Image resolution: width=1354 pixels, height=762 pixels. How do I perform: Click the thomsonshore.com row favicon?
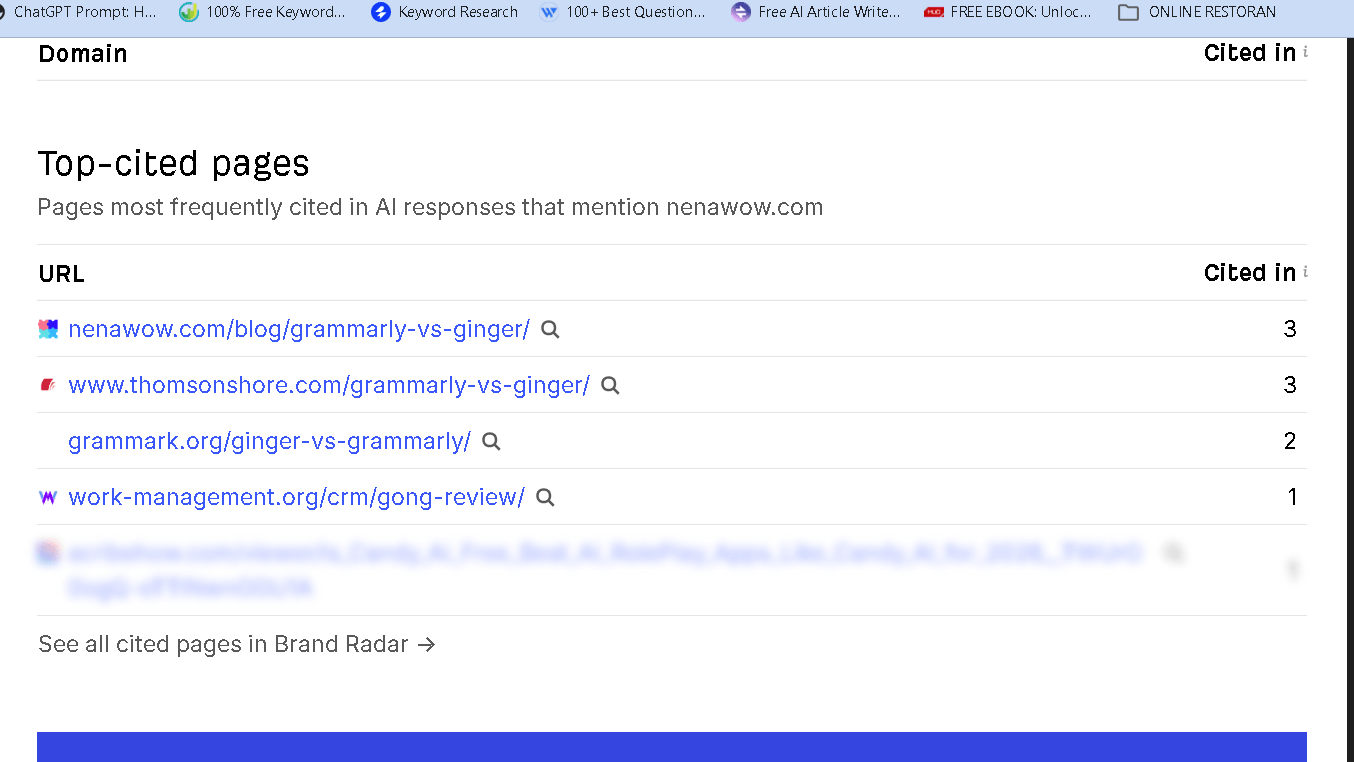pos(48,385)
